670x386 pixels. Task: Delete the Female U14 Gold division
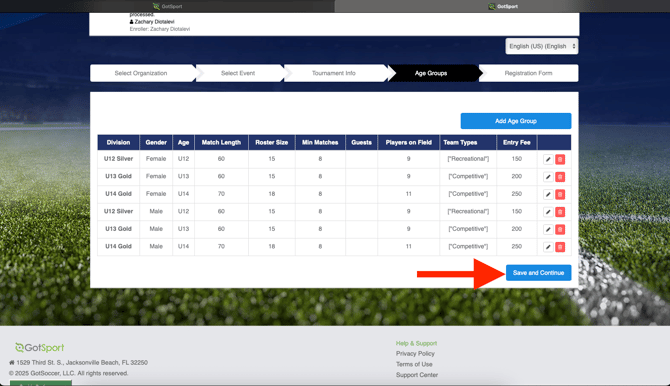click(x=560, y=194)
